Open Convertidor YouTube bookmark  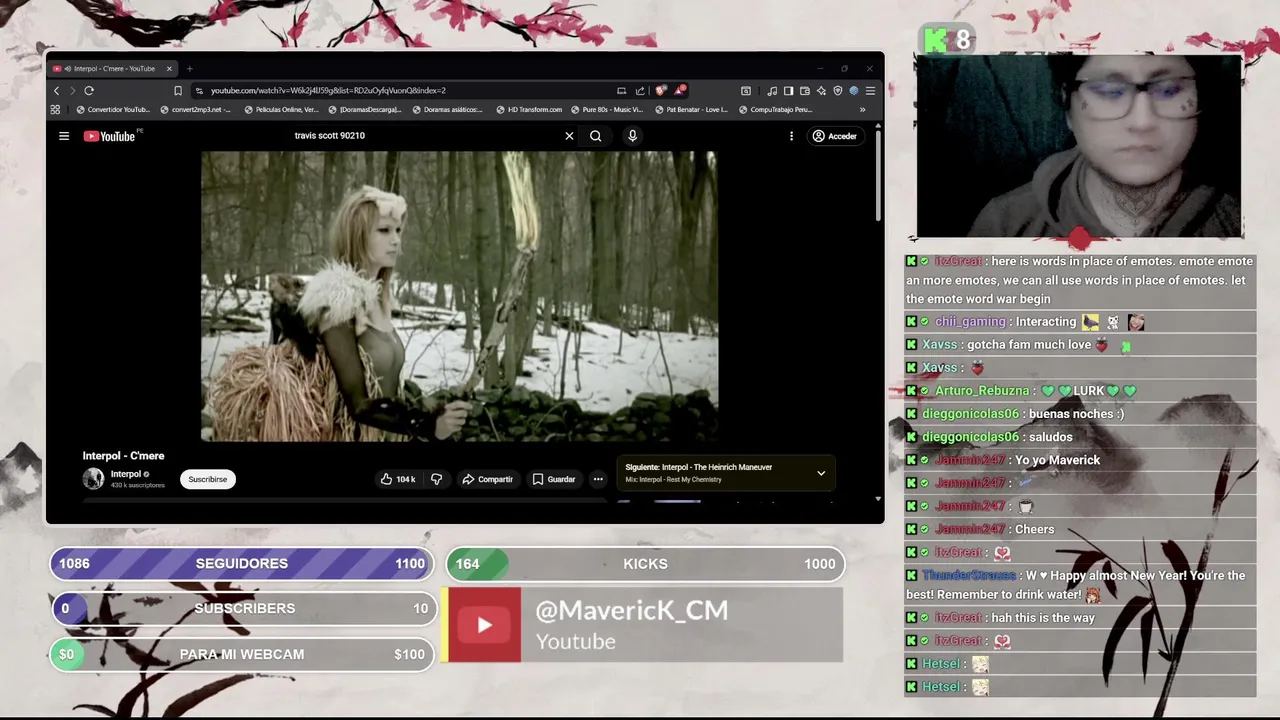pyautogui.click(x=113, y=110)
